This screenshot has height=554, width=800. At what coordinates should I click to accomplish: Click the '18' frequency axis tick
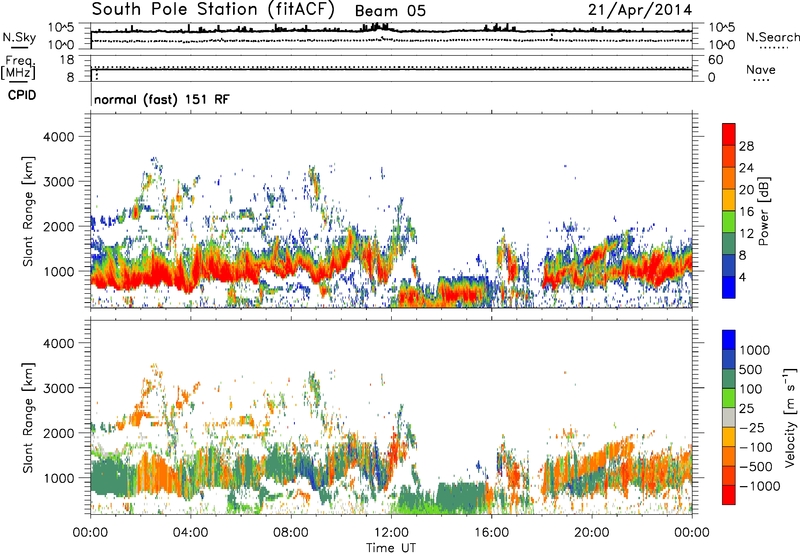pyautogui.click(x=67, y=60)
